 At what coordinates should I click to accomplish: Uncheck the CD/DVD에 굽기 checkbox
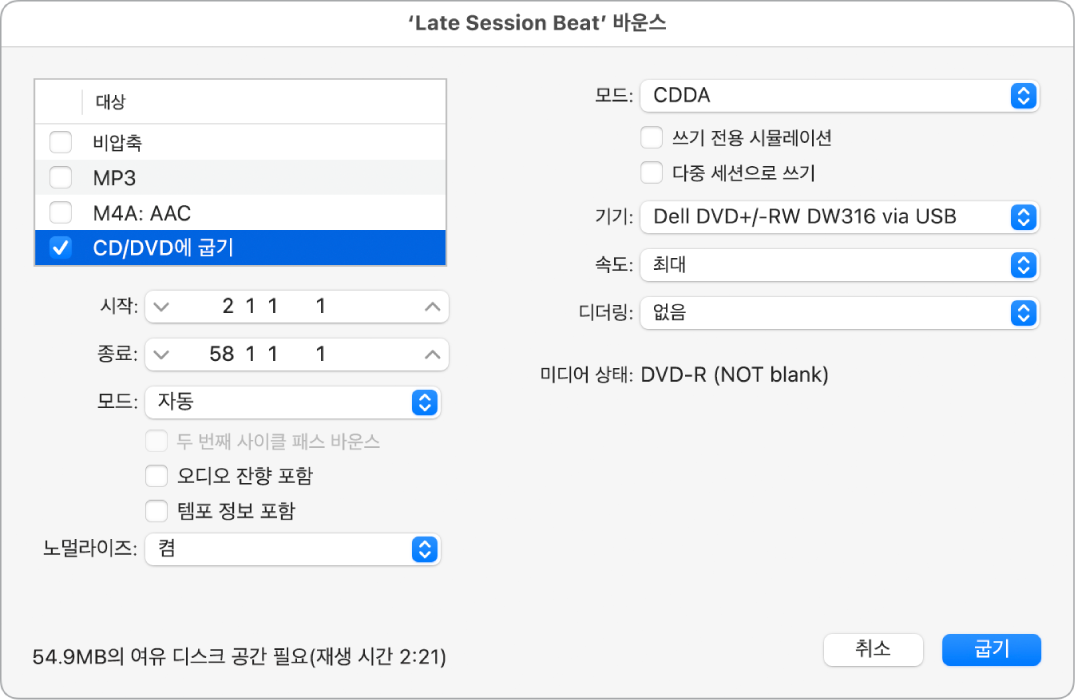coord(61,248)
